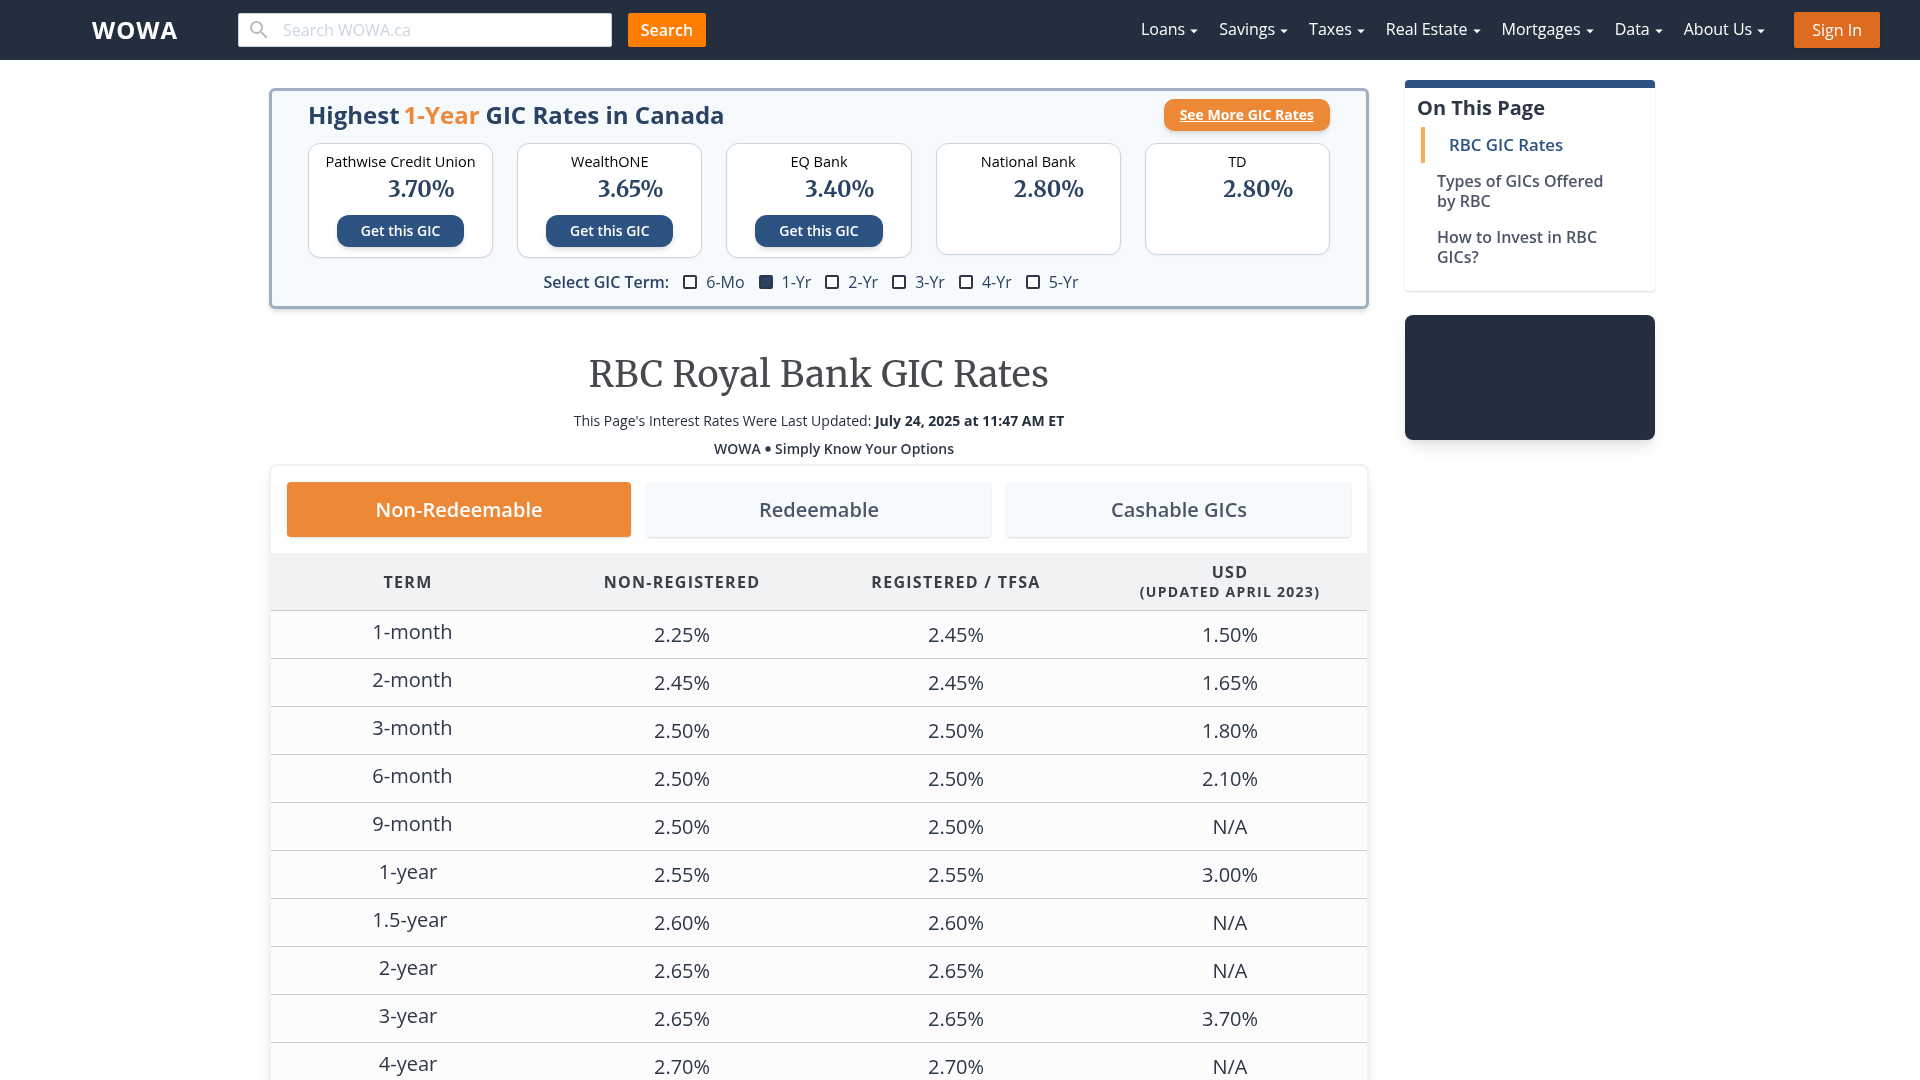Screen dimensions: 1920x1080
Task: Select the TD rate card
Action: tap(1237, 199)
